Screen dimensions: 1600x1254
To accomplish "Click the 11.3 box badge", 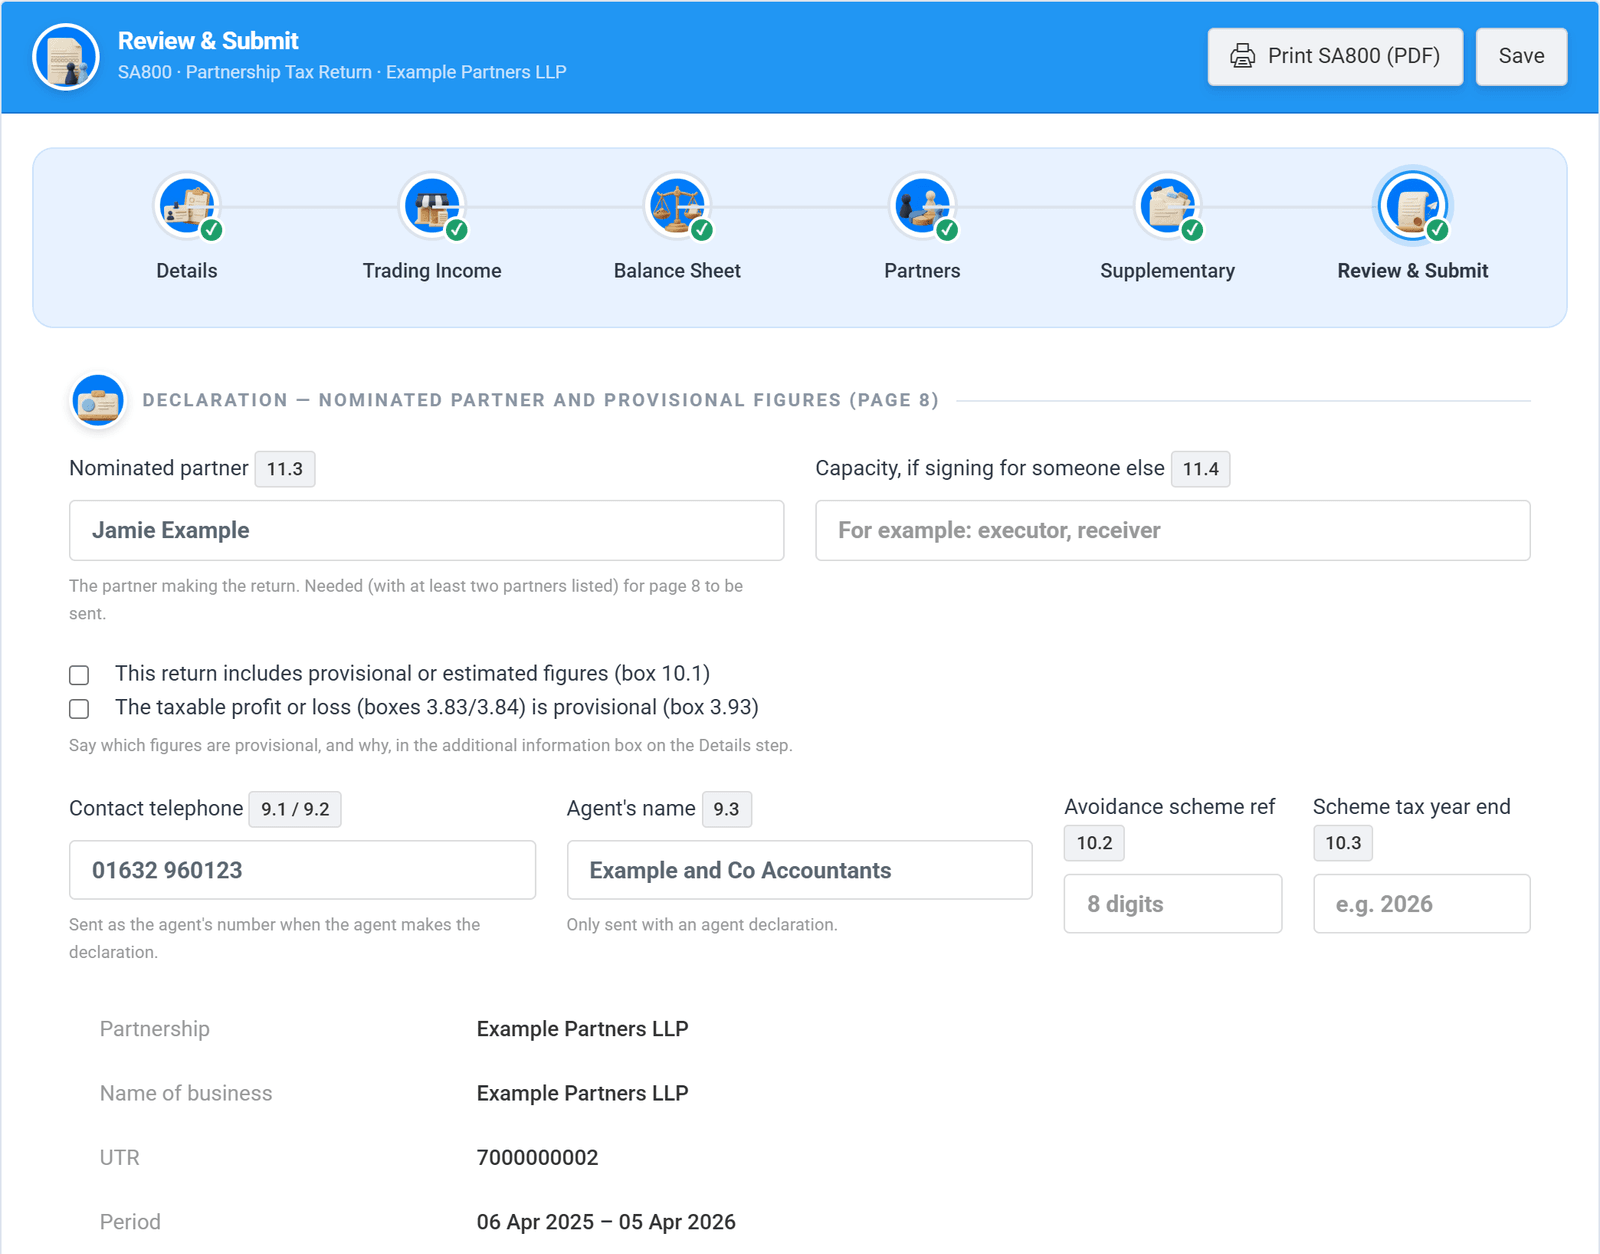I will 285,469.
